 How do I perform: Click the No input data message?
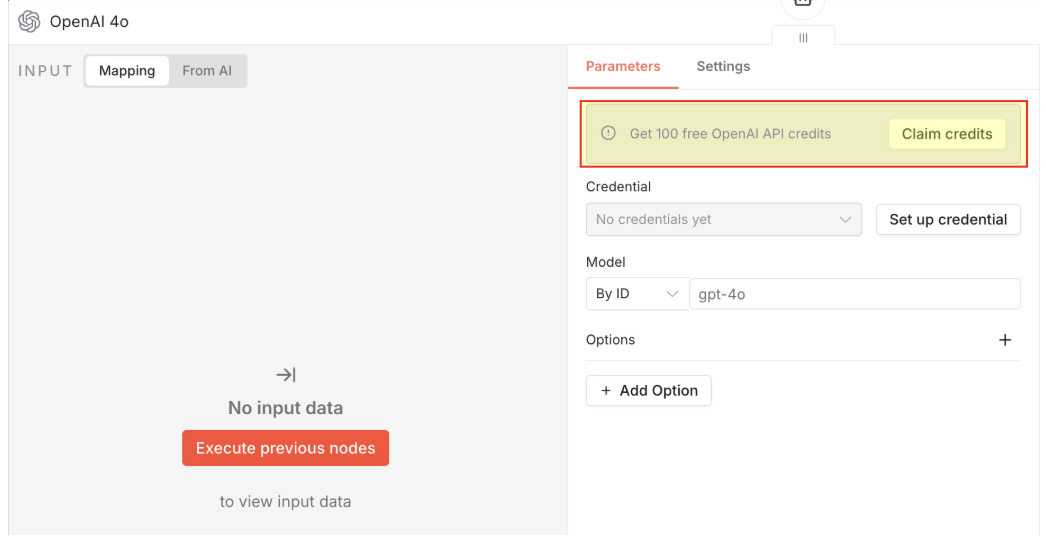pos(286,408)
